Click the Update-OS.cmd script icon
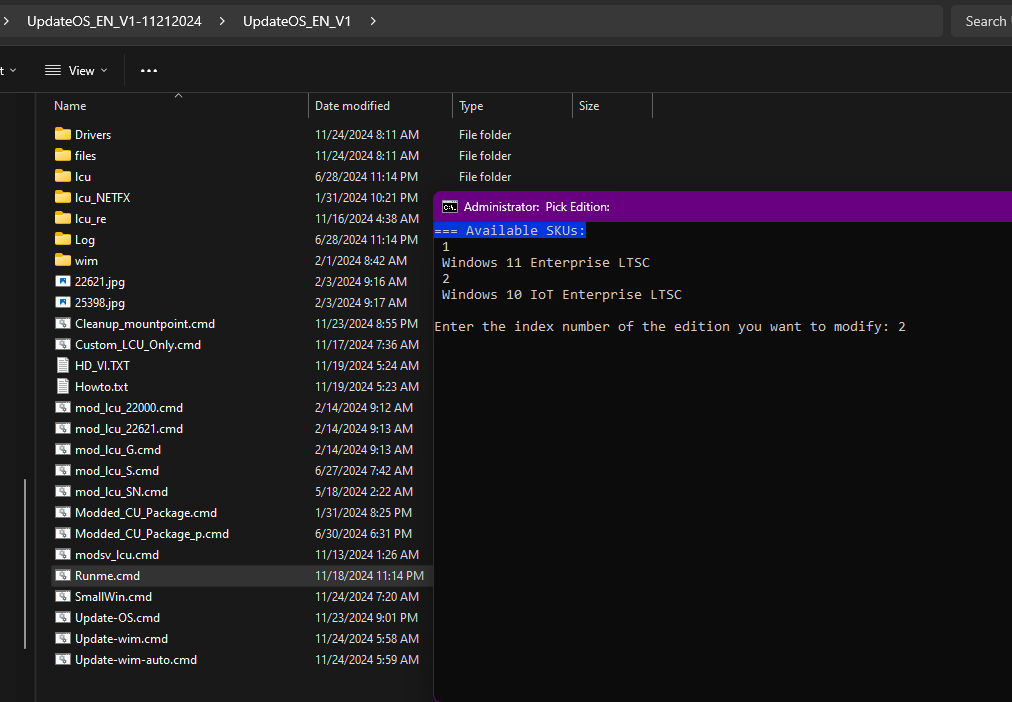 pos(63,617)
